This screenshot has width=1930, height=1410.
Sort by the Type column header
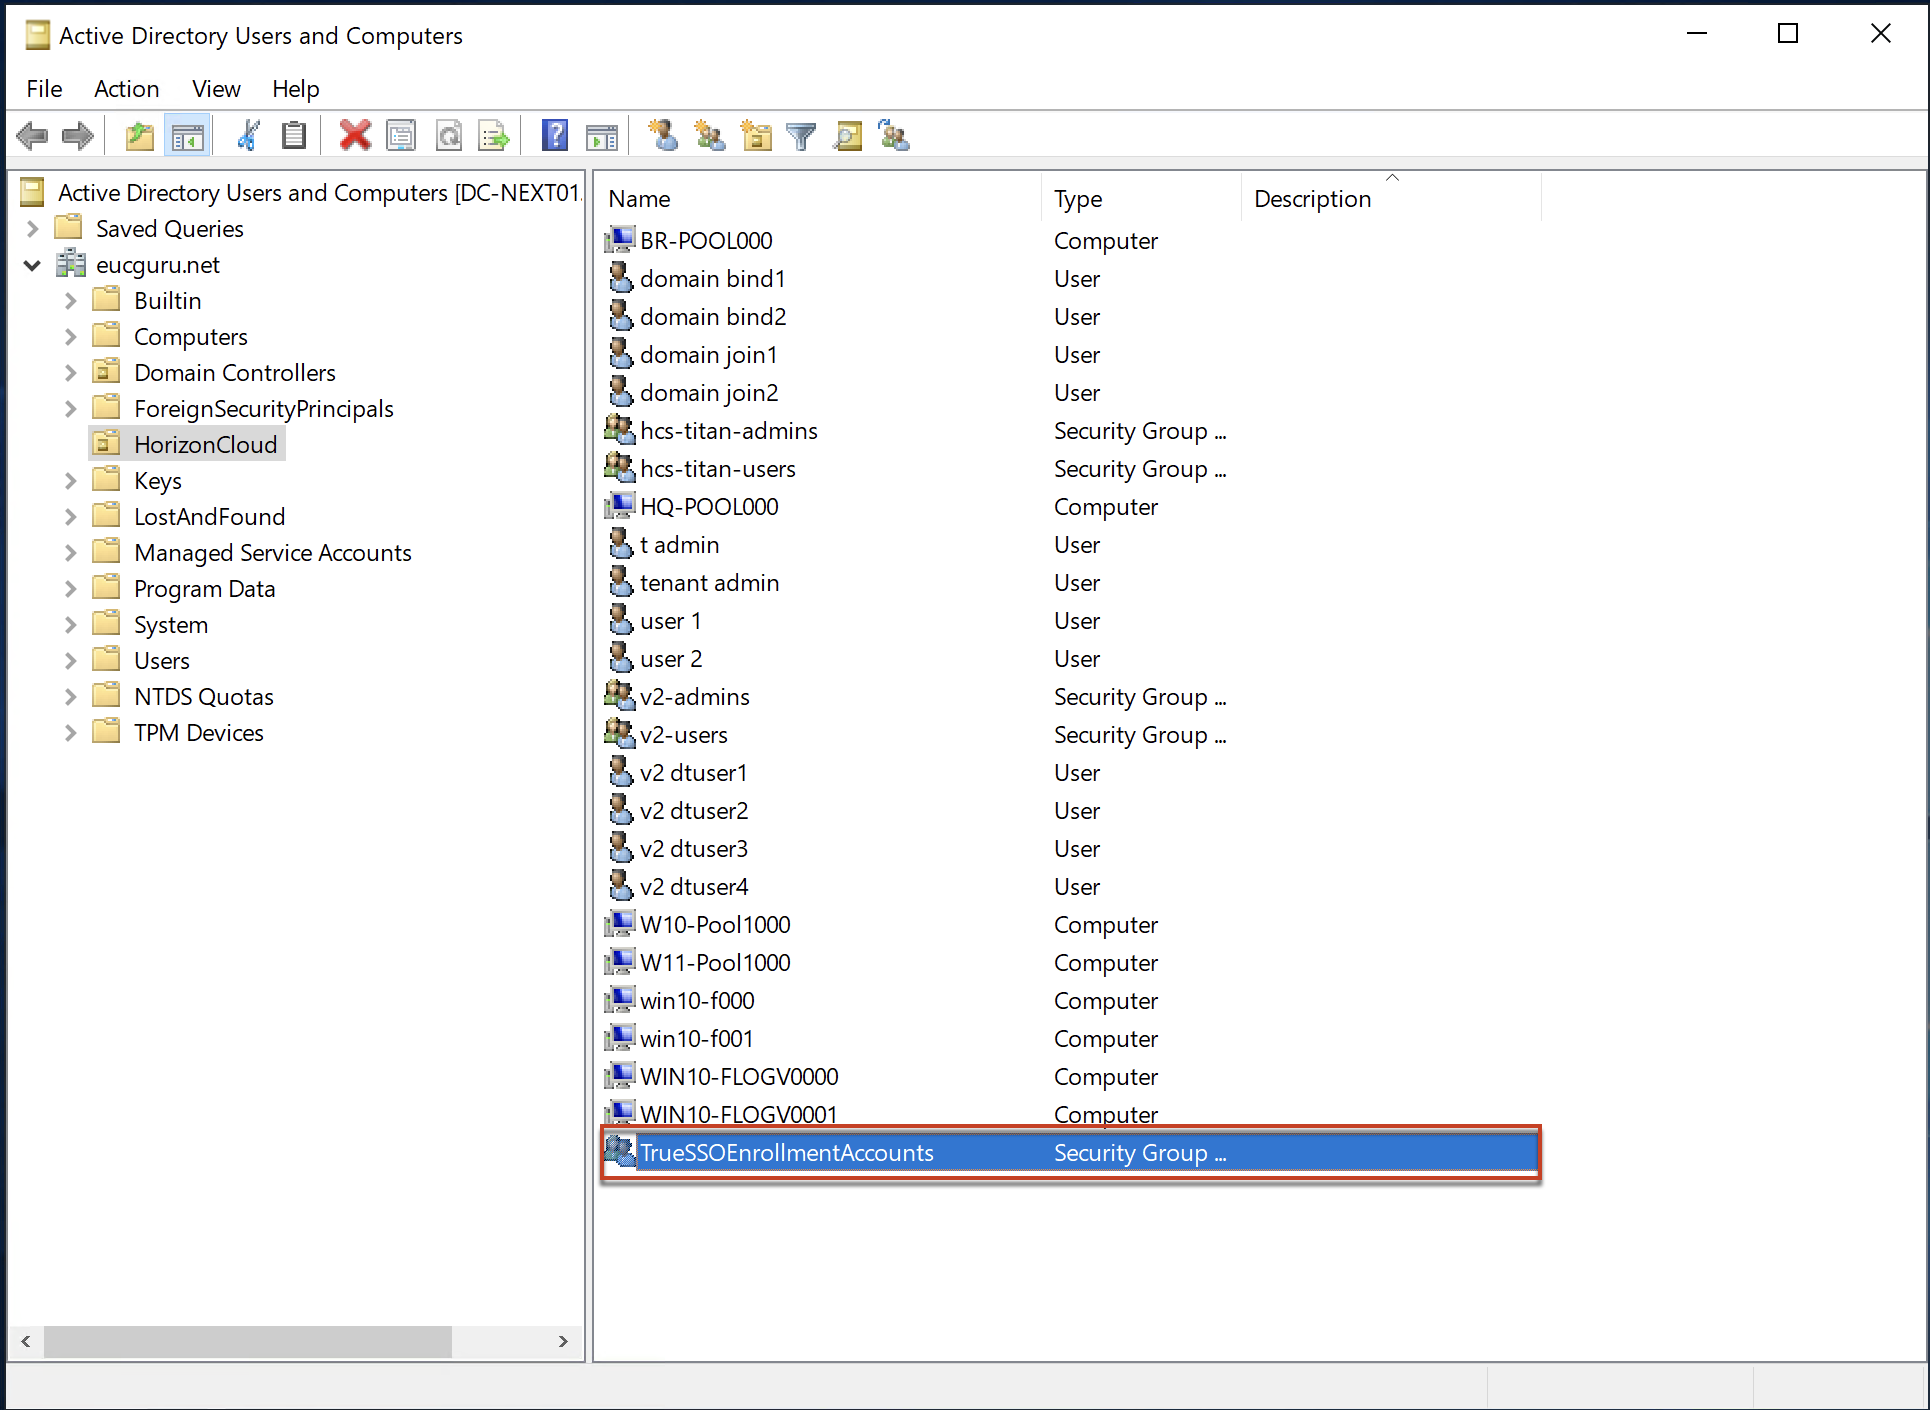click(x=1142, y=198)
